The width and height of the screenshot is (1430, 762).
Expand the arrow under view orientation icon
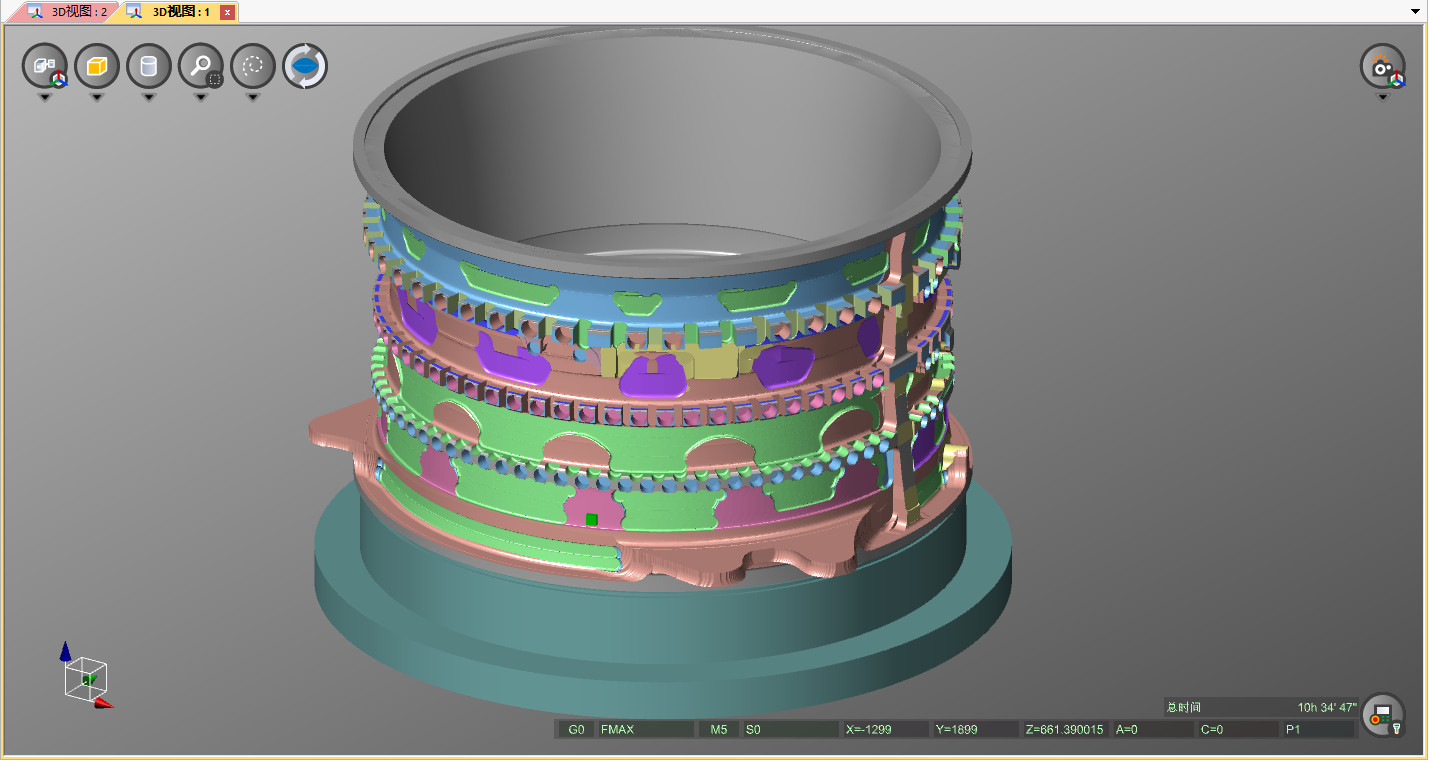coord(45,98)
